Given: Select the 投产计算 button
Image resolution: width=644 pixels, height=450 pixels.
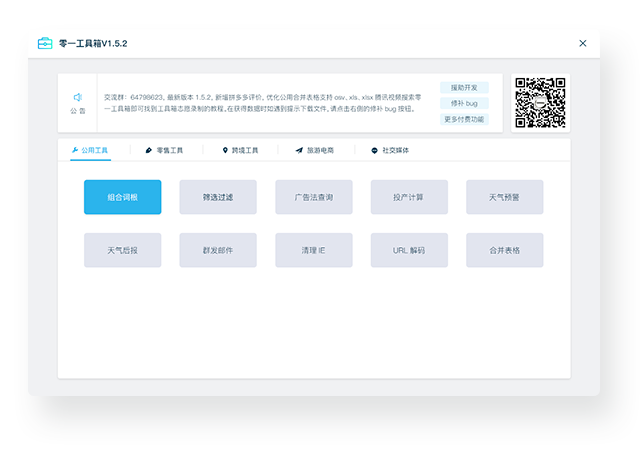Looking at the screenshot, I should coord(409,197).
